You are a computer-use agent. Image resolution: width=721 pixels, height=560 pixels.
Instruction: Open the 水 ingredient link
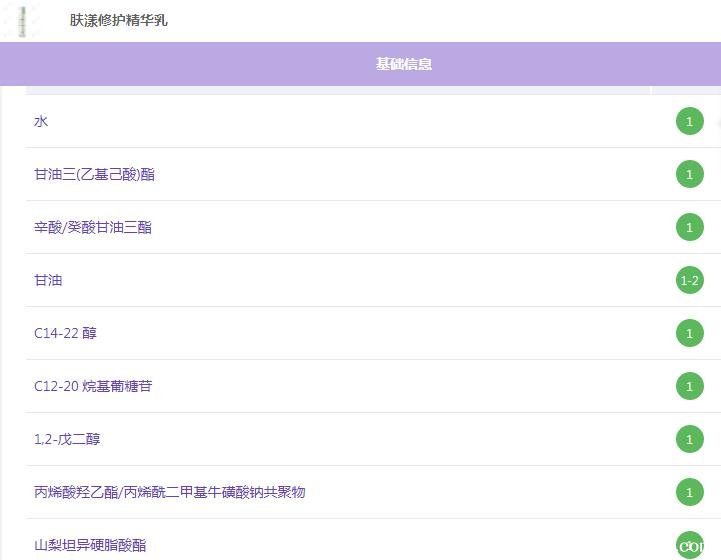(x=41, y=121)
